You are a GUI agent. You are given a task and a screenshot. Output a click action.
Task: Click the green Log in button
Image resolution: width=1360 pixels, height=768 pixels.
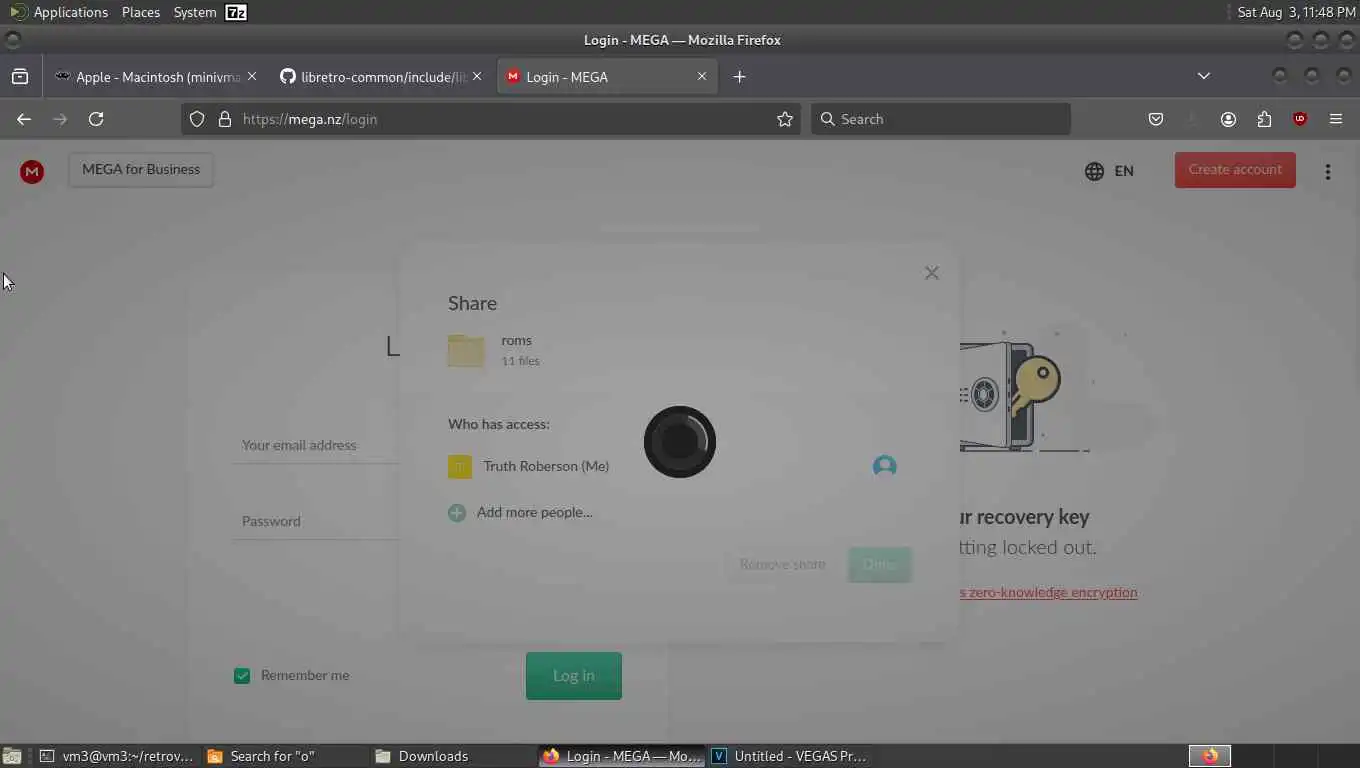point(574,676)
